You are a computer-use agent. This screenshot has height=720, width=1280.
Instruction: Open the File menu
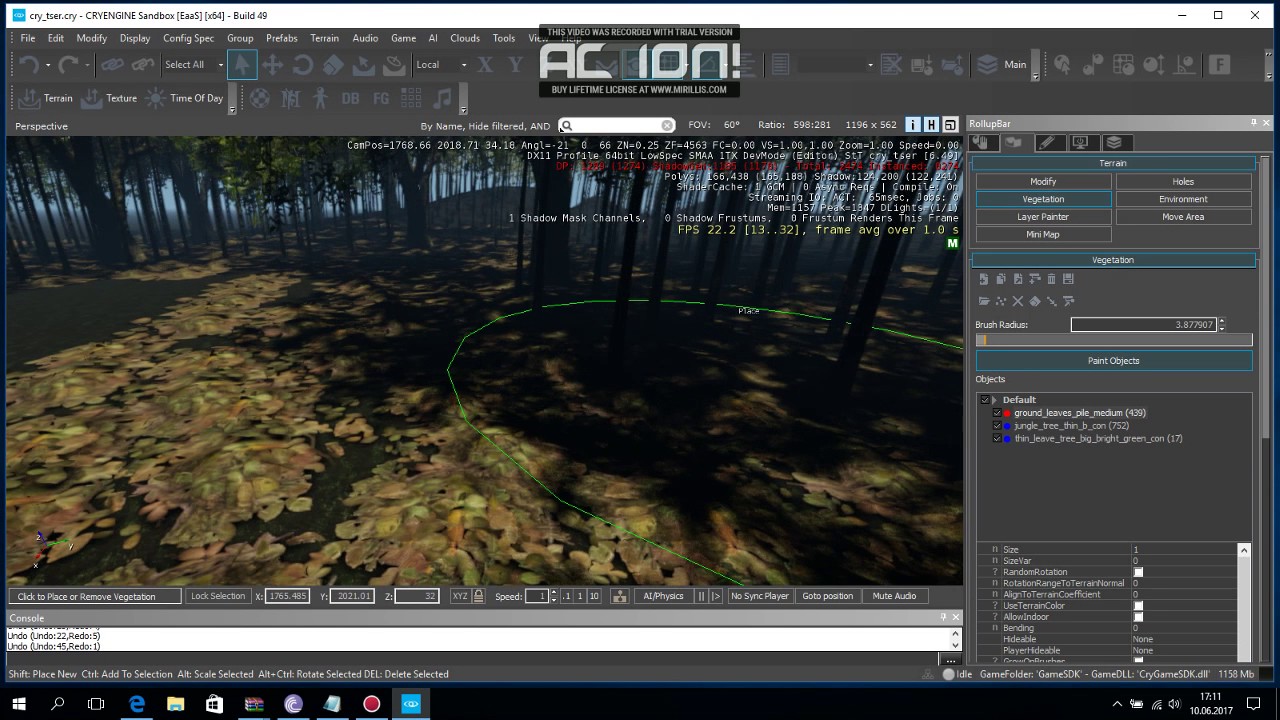(x=28, y=38)
